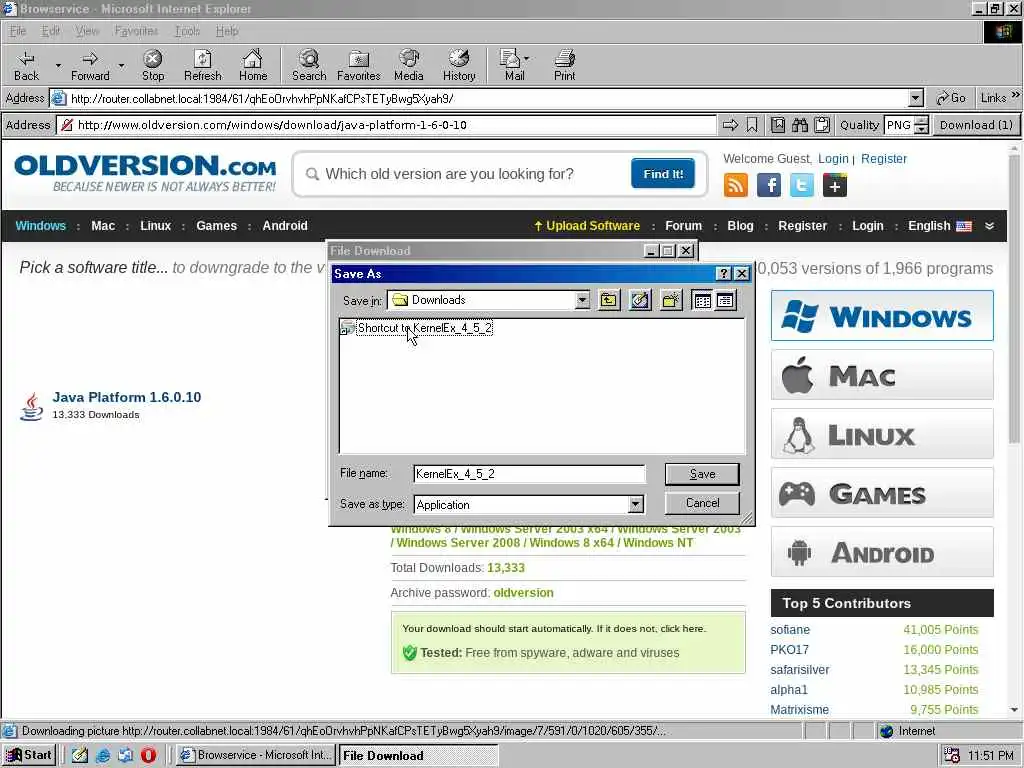The image size is (1024, 768).
Task: Click the Stop toolbar icon
Action: coord(153,65)
